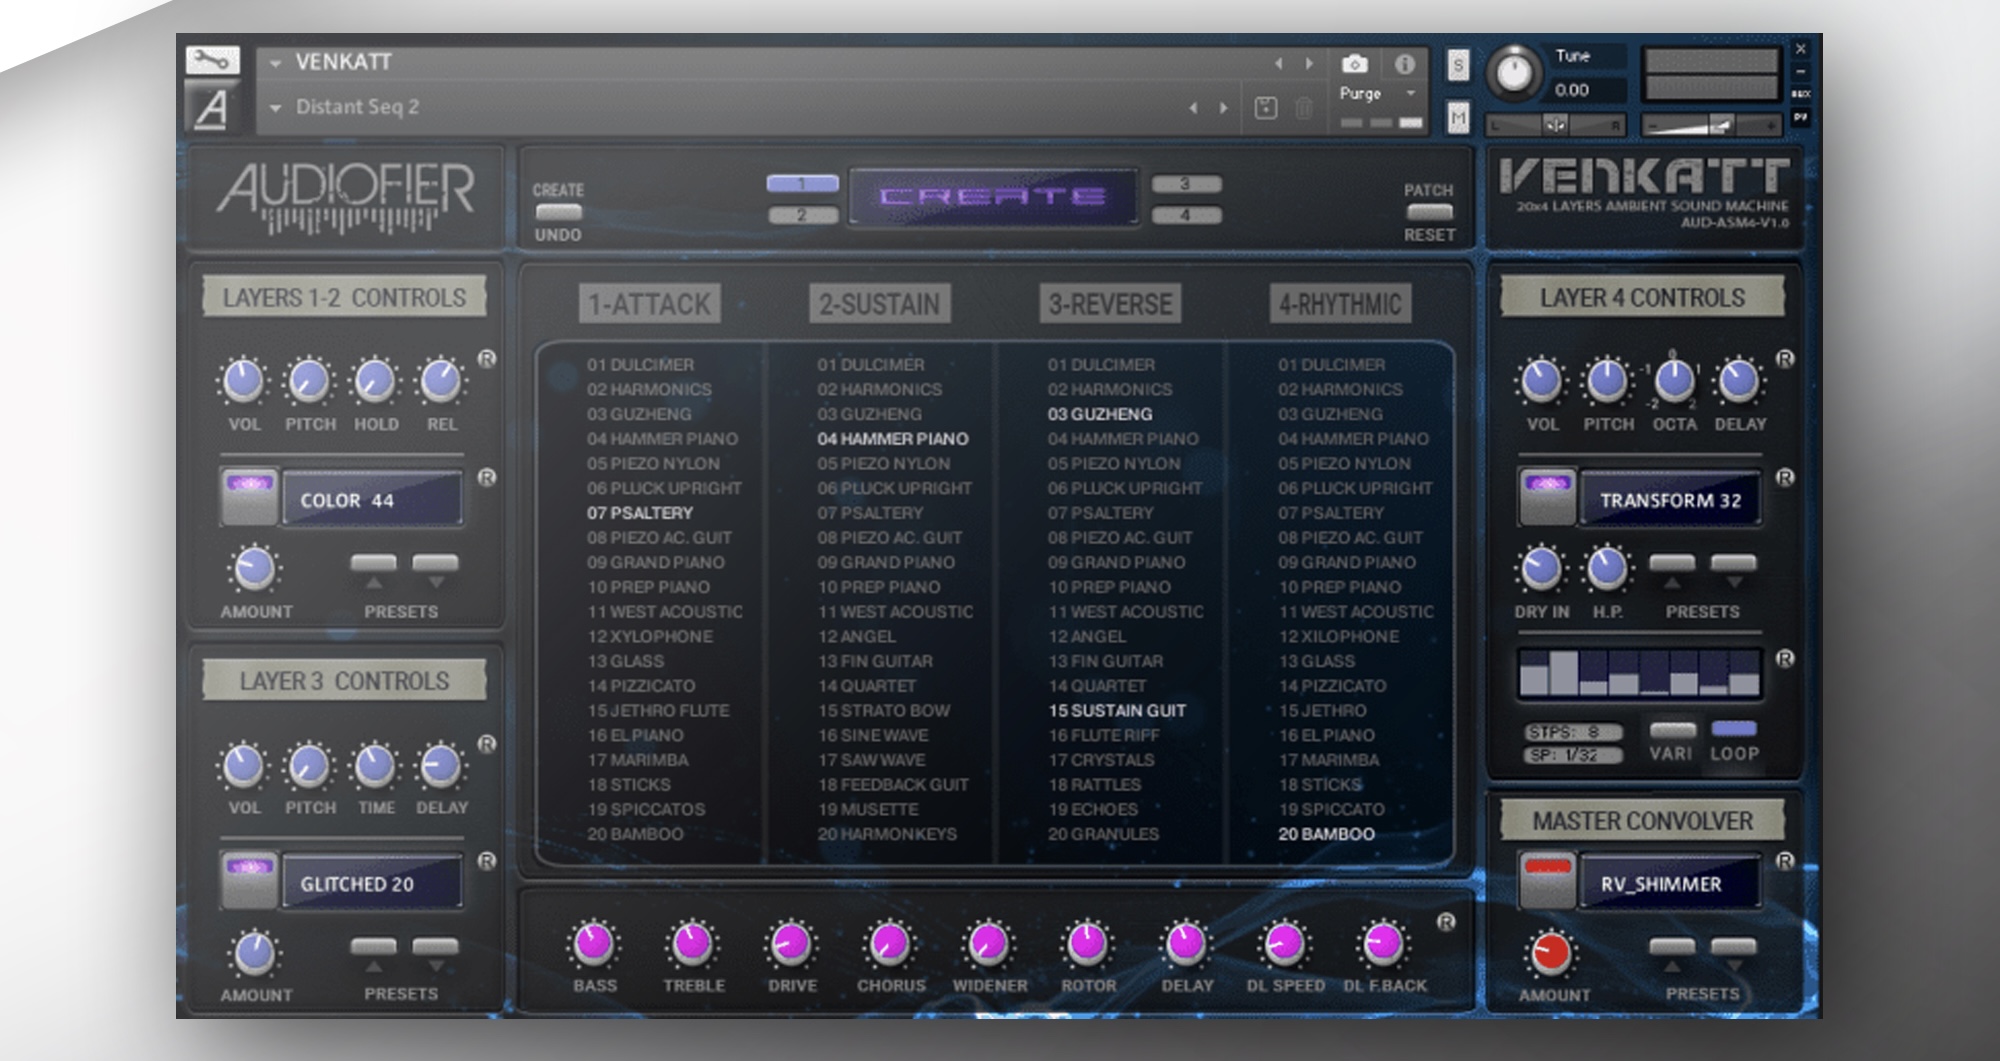Select the 4-RHYTHMIC layer header
Image resolution: width=2000 pixels, height=1061 pixels.
[1340, 304]
